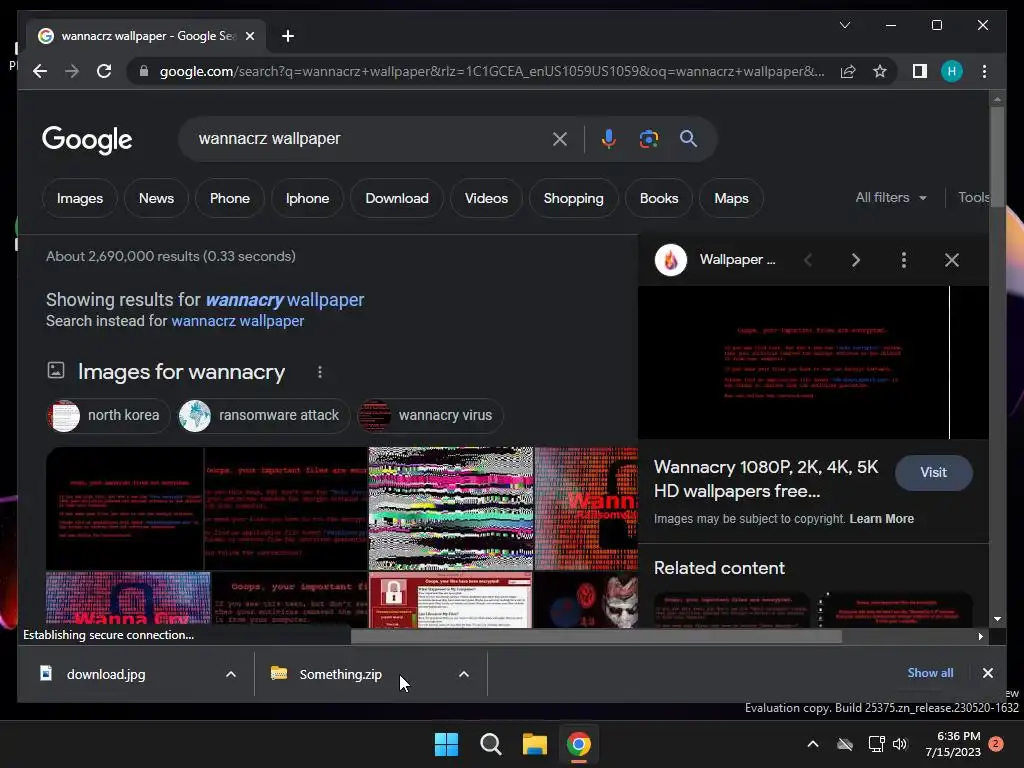Search by image with Google Lens
This screenshot has width=1024, height=768.
point(648,138)
